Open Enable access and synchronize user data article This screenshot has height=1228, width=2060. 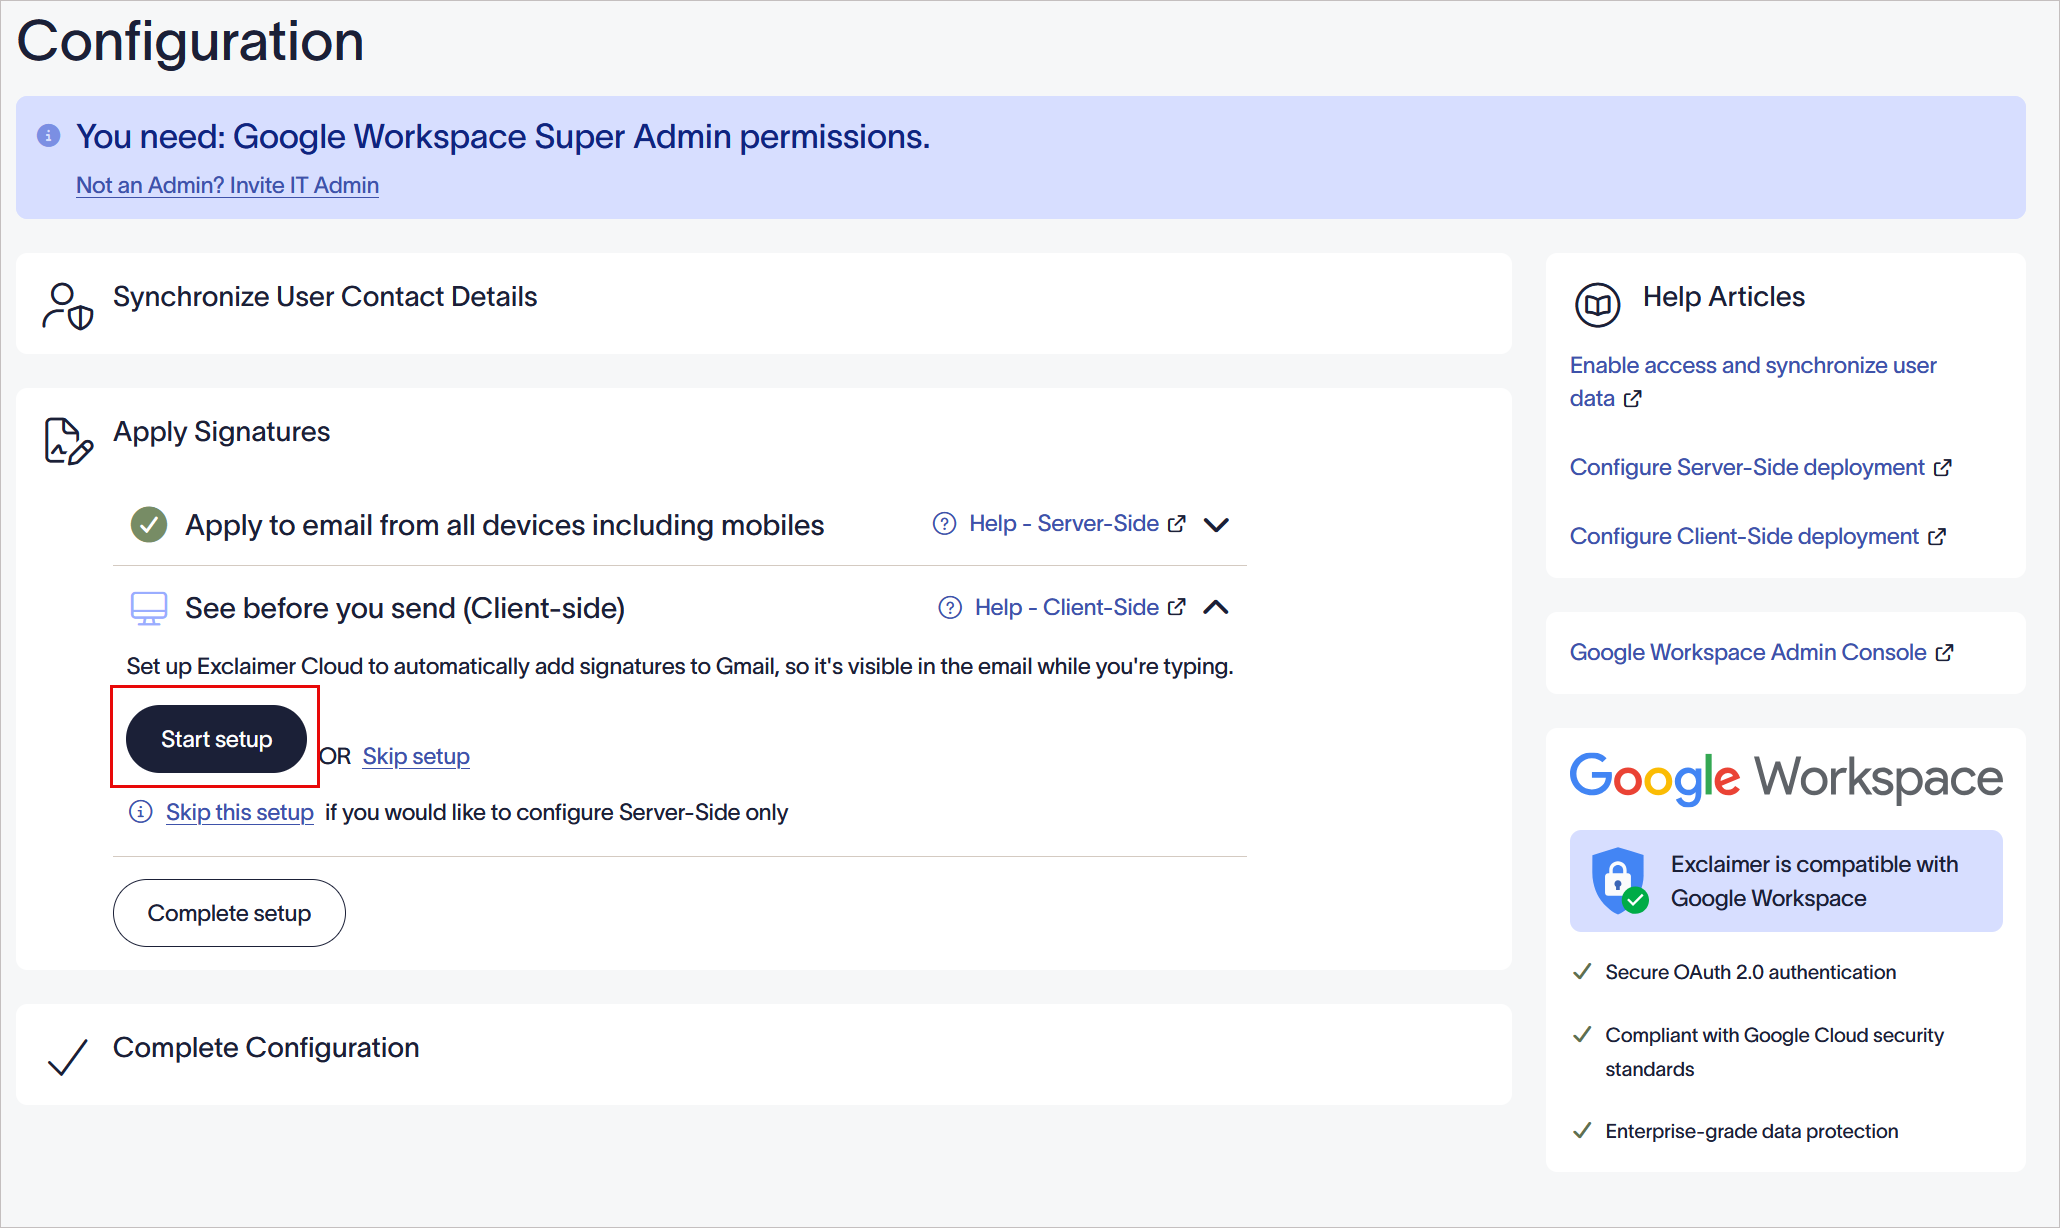click(x=1753, y=381)
